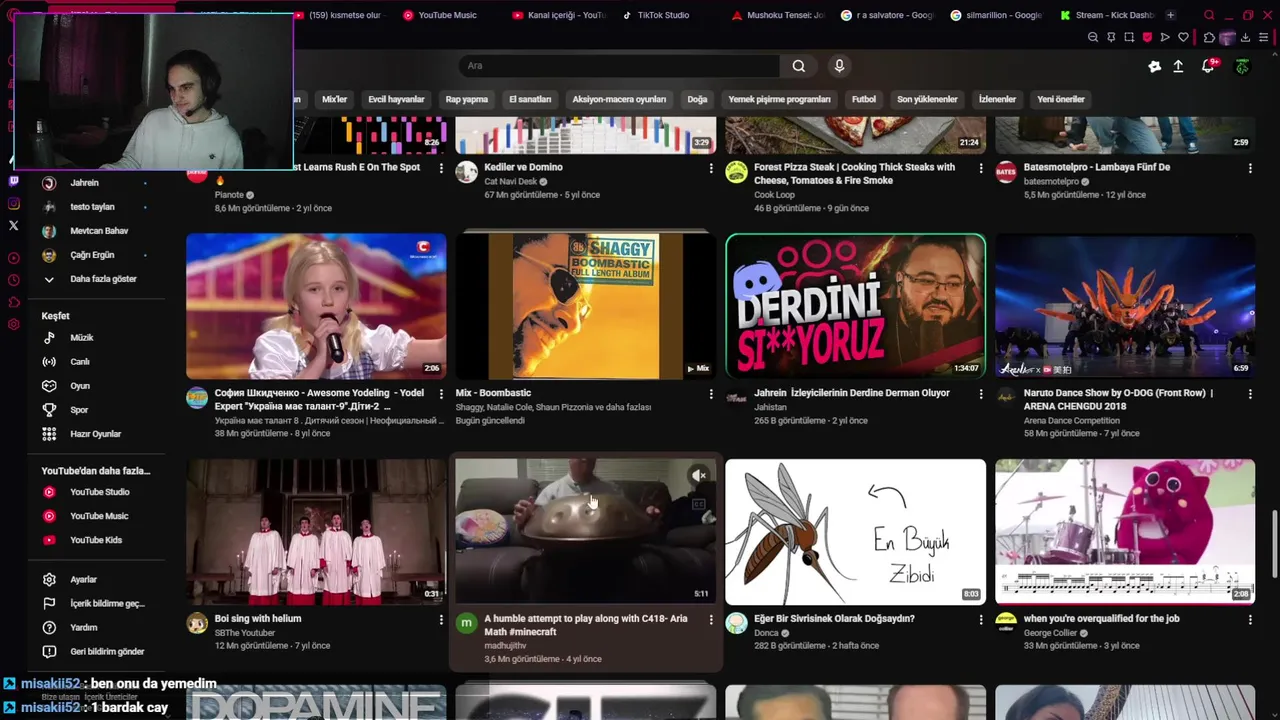
Task: Open YouTube notifications bell
Action: point(1208,66)
